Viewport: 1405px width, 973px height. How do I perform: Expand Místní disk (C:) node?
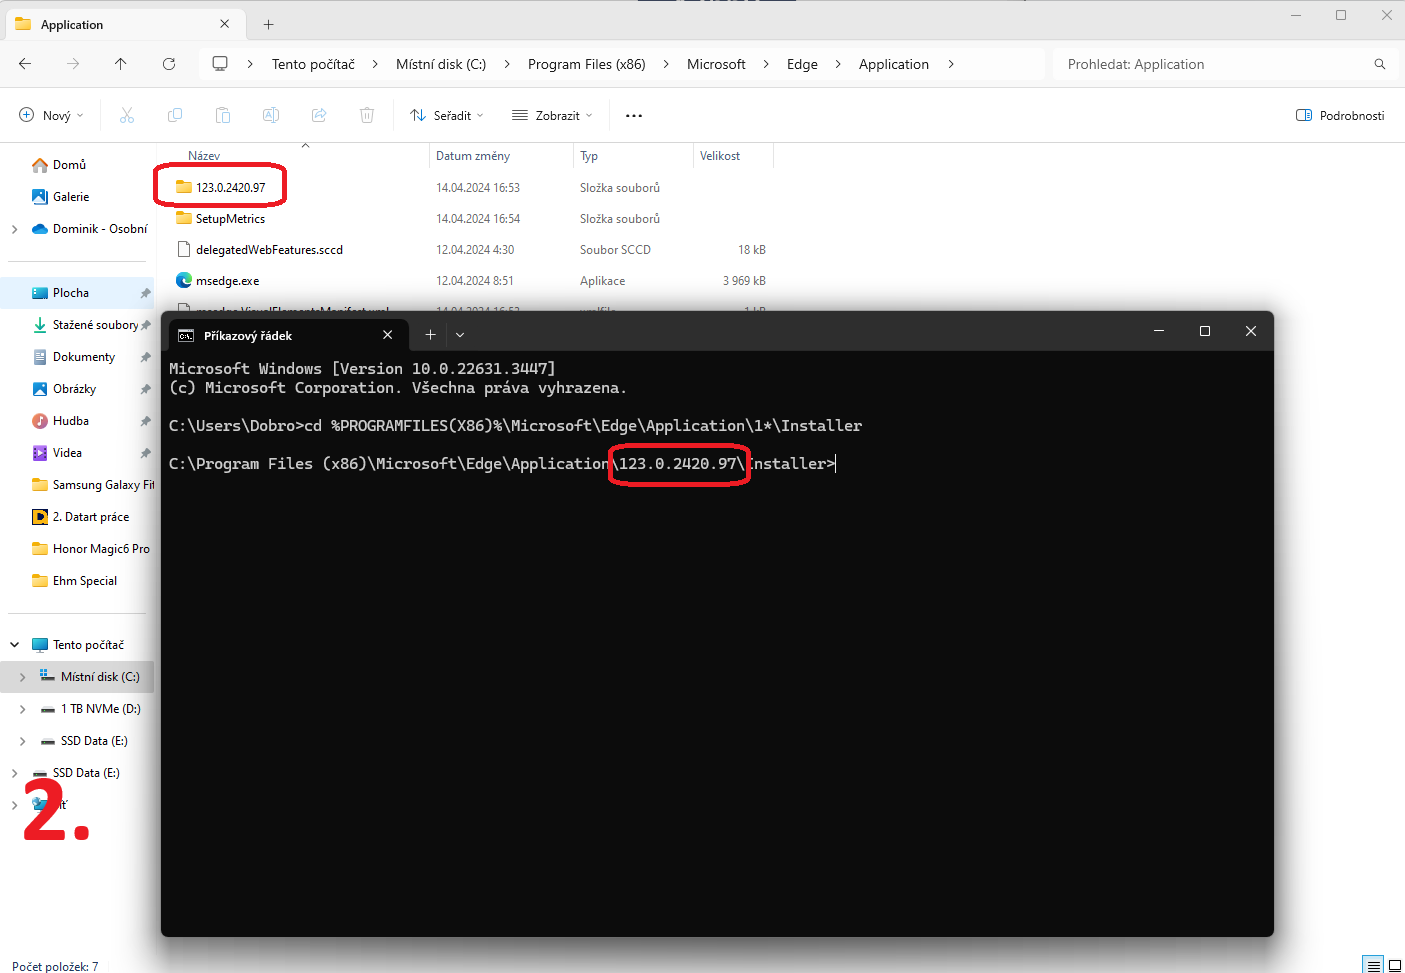22,677
